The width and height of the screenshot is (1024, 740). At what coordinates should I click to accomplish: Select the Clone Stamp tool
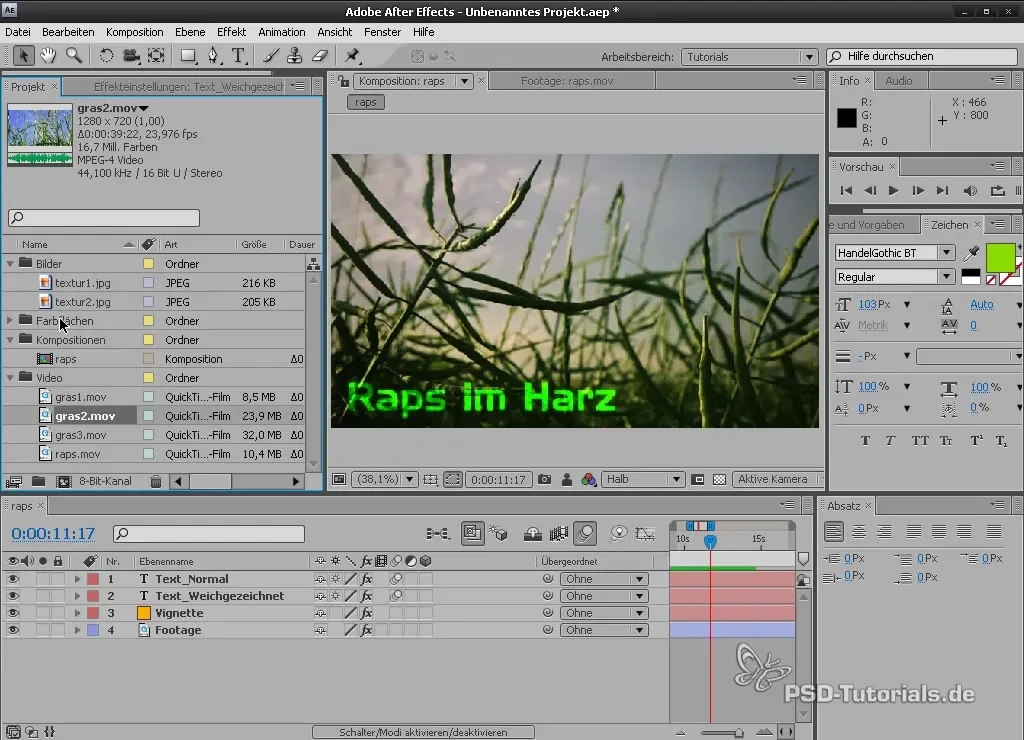(x=295, y=56)
